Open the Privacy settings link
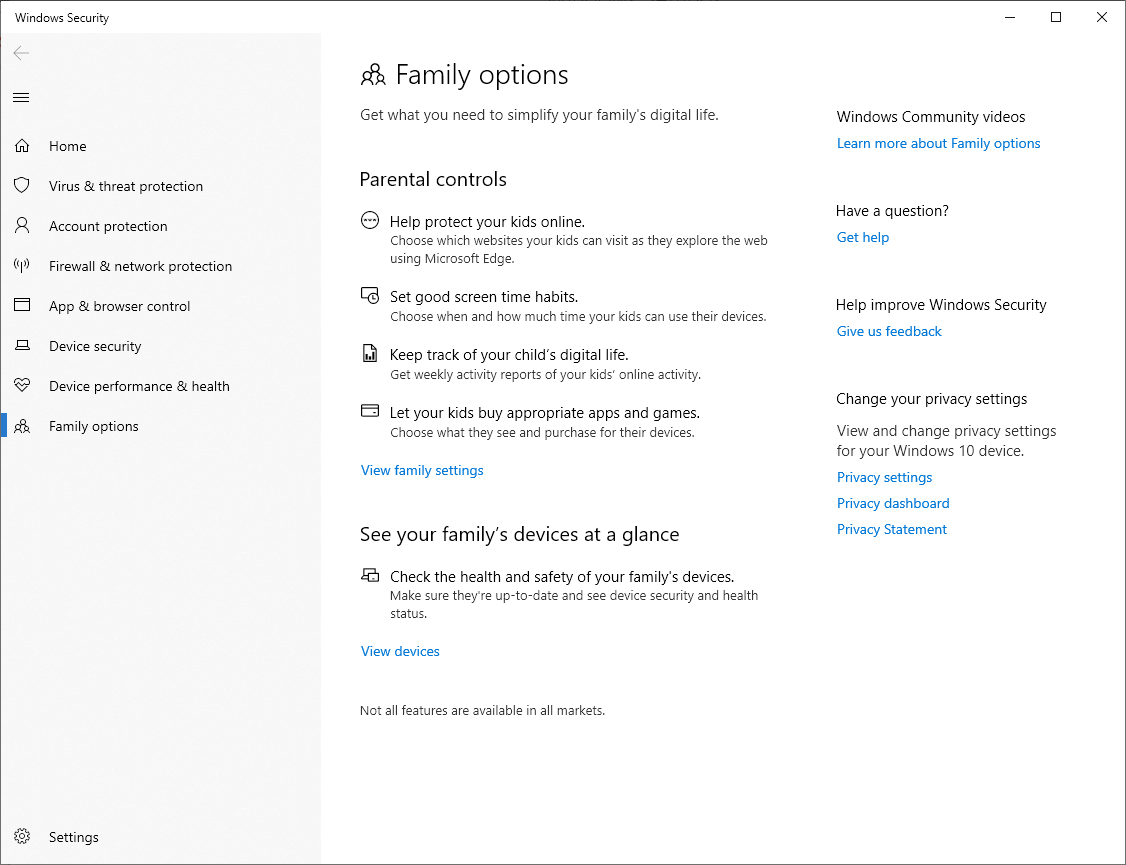Image resolution: width=1126 pixels, height=865 pixels. click(x=884, y=477)
